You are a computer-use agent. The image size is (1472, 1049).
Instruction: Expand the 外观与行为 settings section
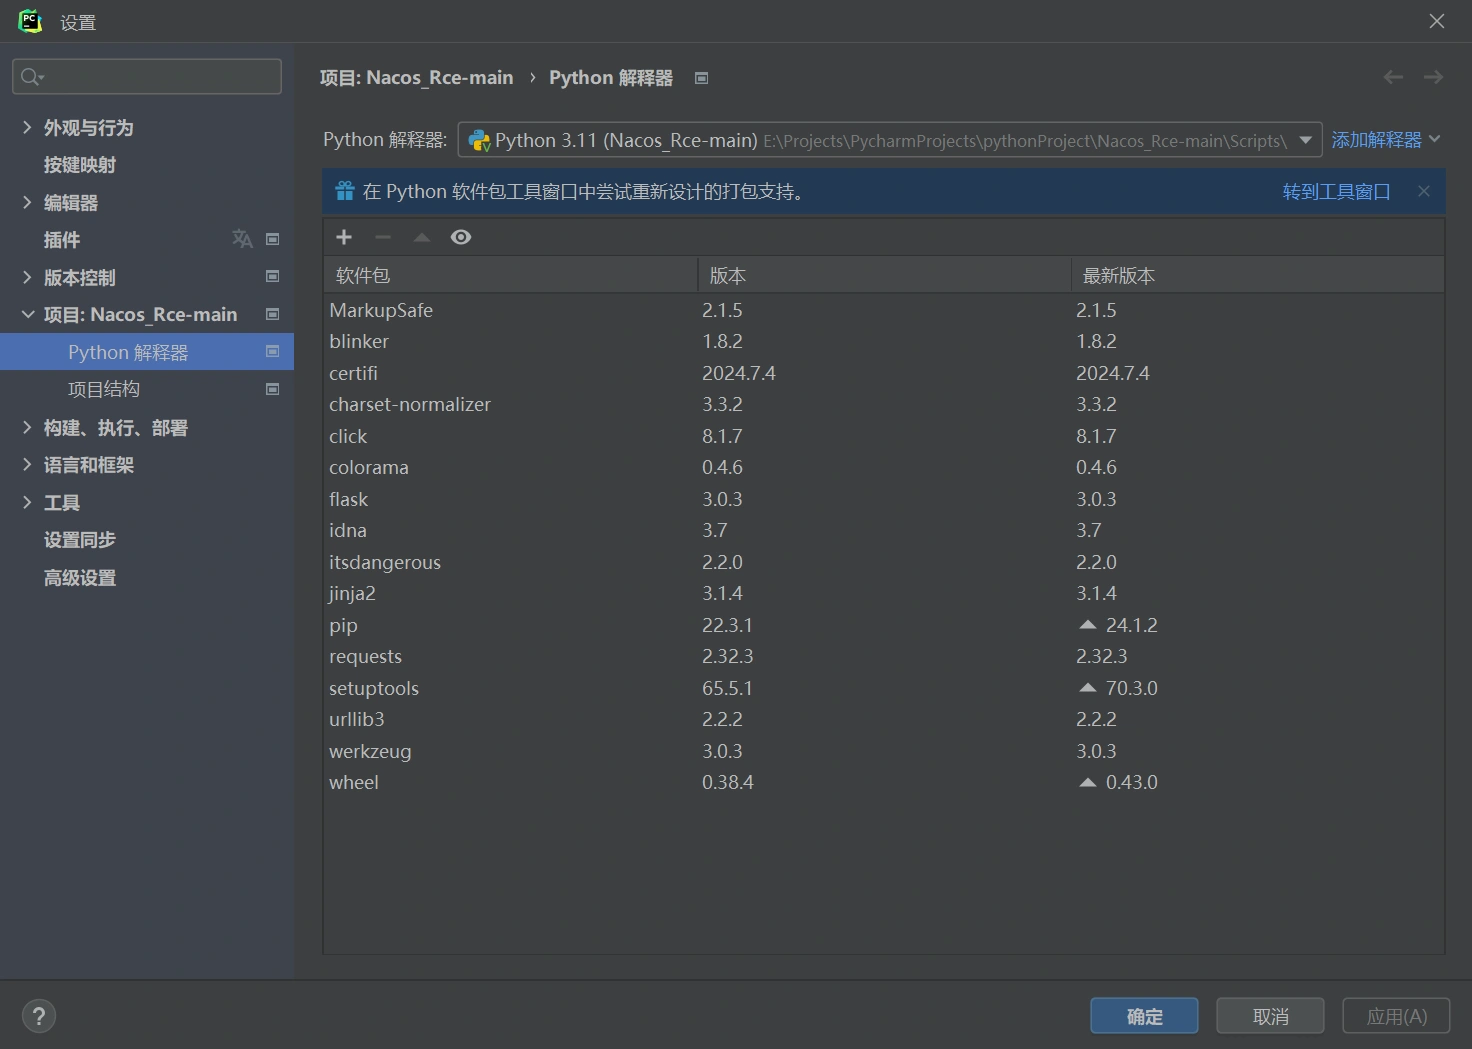pyautogui.click(x=27, y=127)
